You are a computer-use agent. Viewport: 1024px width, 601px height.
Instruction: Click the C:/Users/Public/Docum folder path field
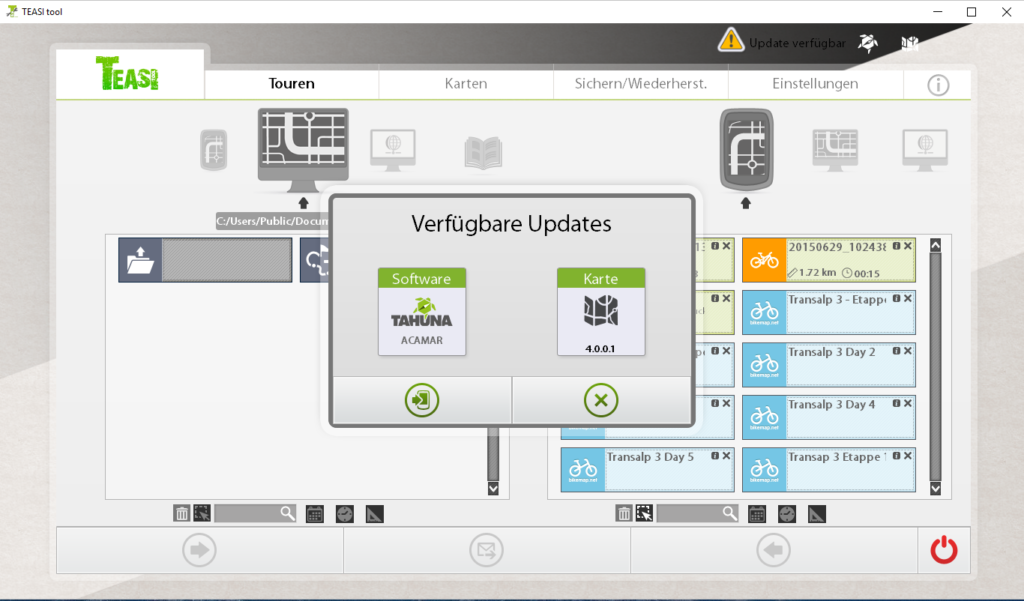pyautogui.click(x=272, y=221)
